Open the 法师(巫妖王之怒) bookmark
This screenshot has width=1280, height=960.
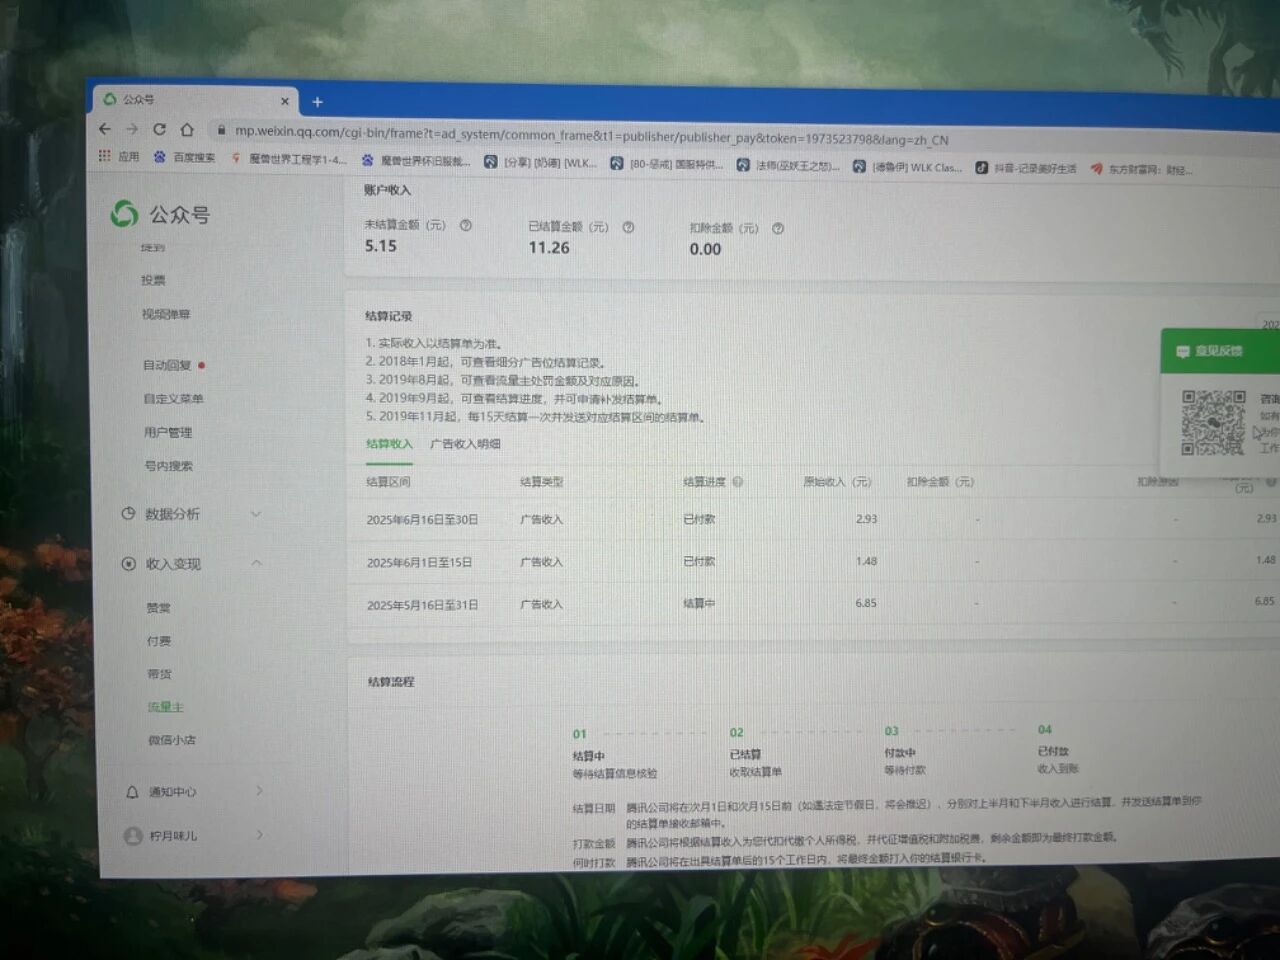pos(788,165)
